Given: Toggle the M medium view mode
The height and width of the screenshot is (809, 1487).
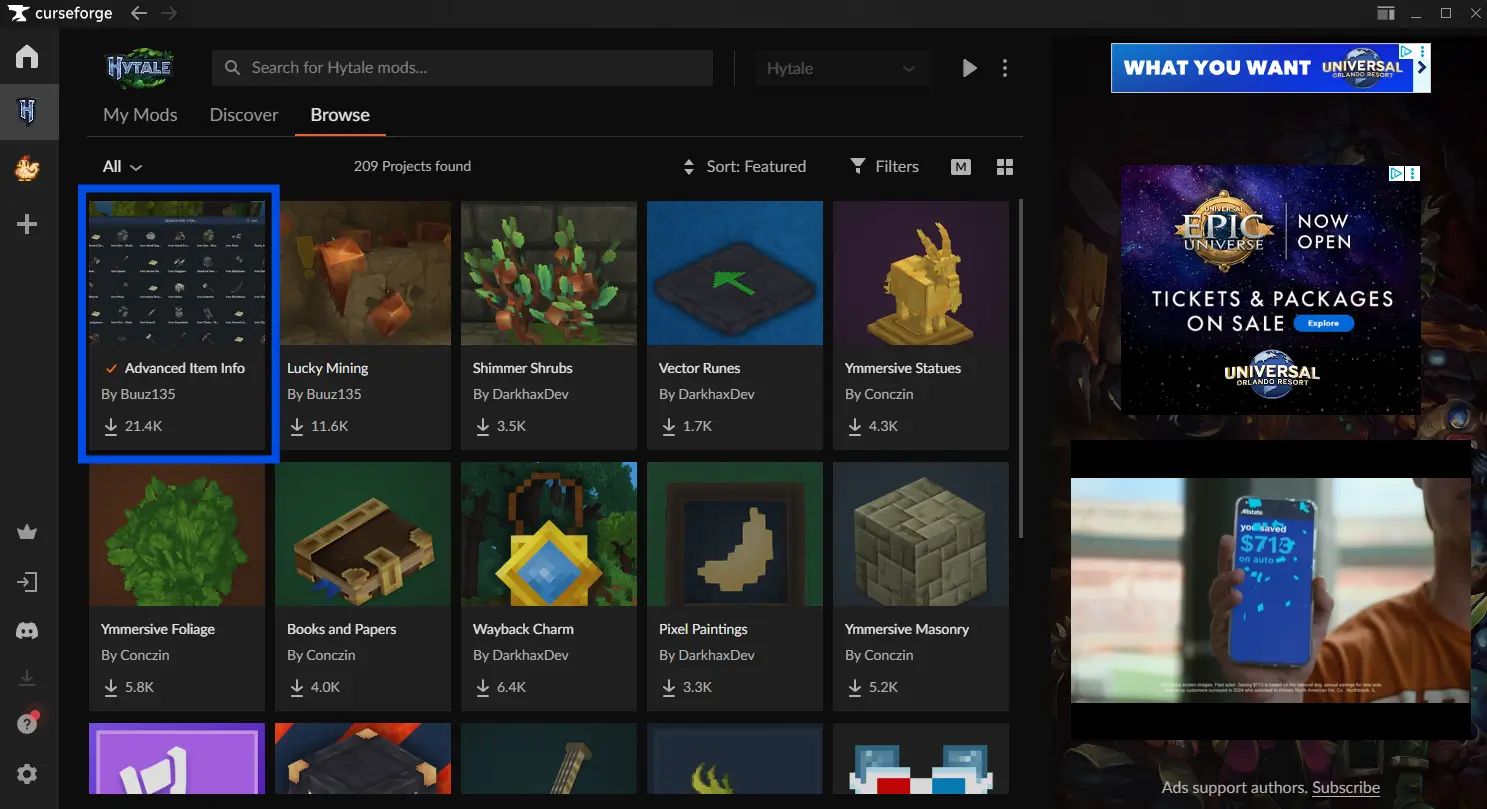Looking at the screenshot, I should point(961,167).
